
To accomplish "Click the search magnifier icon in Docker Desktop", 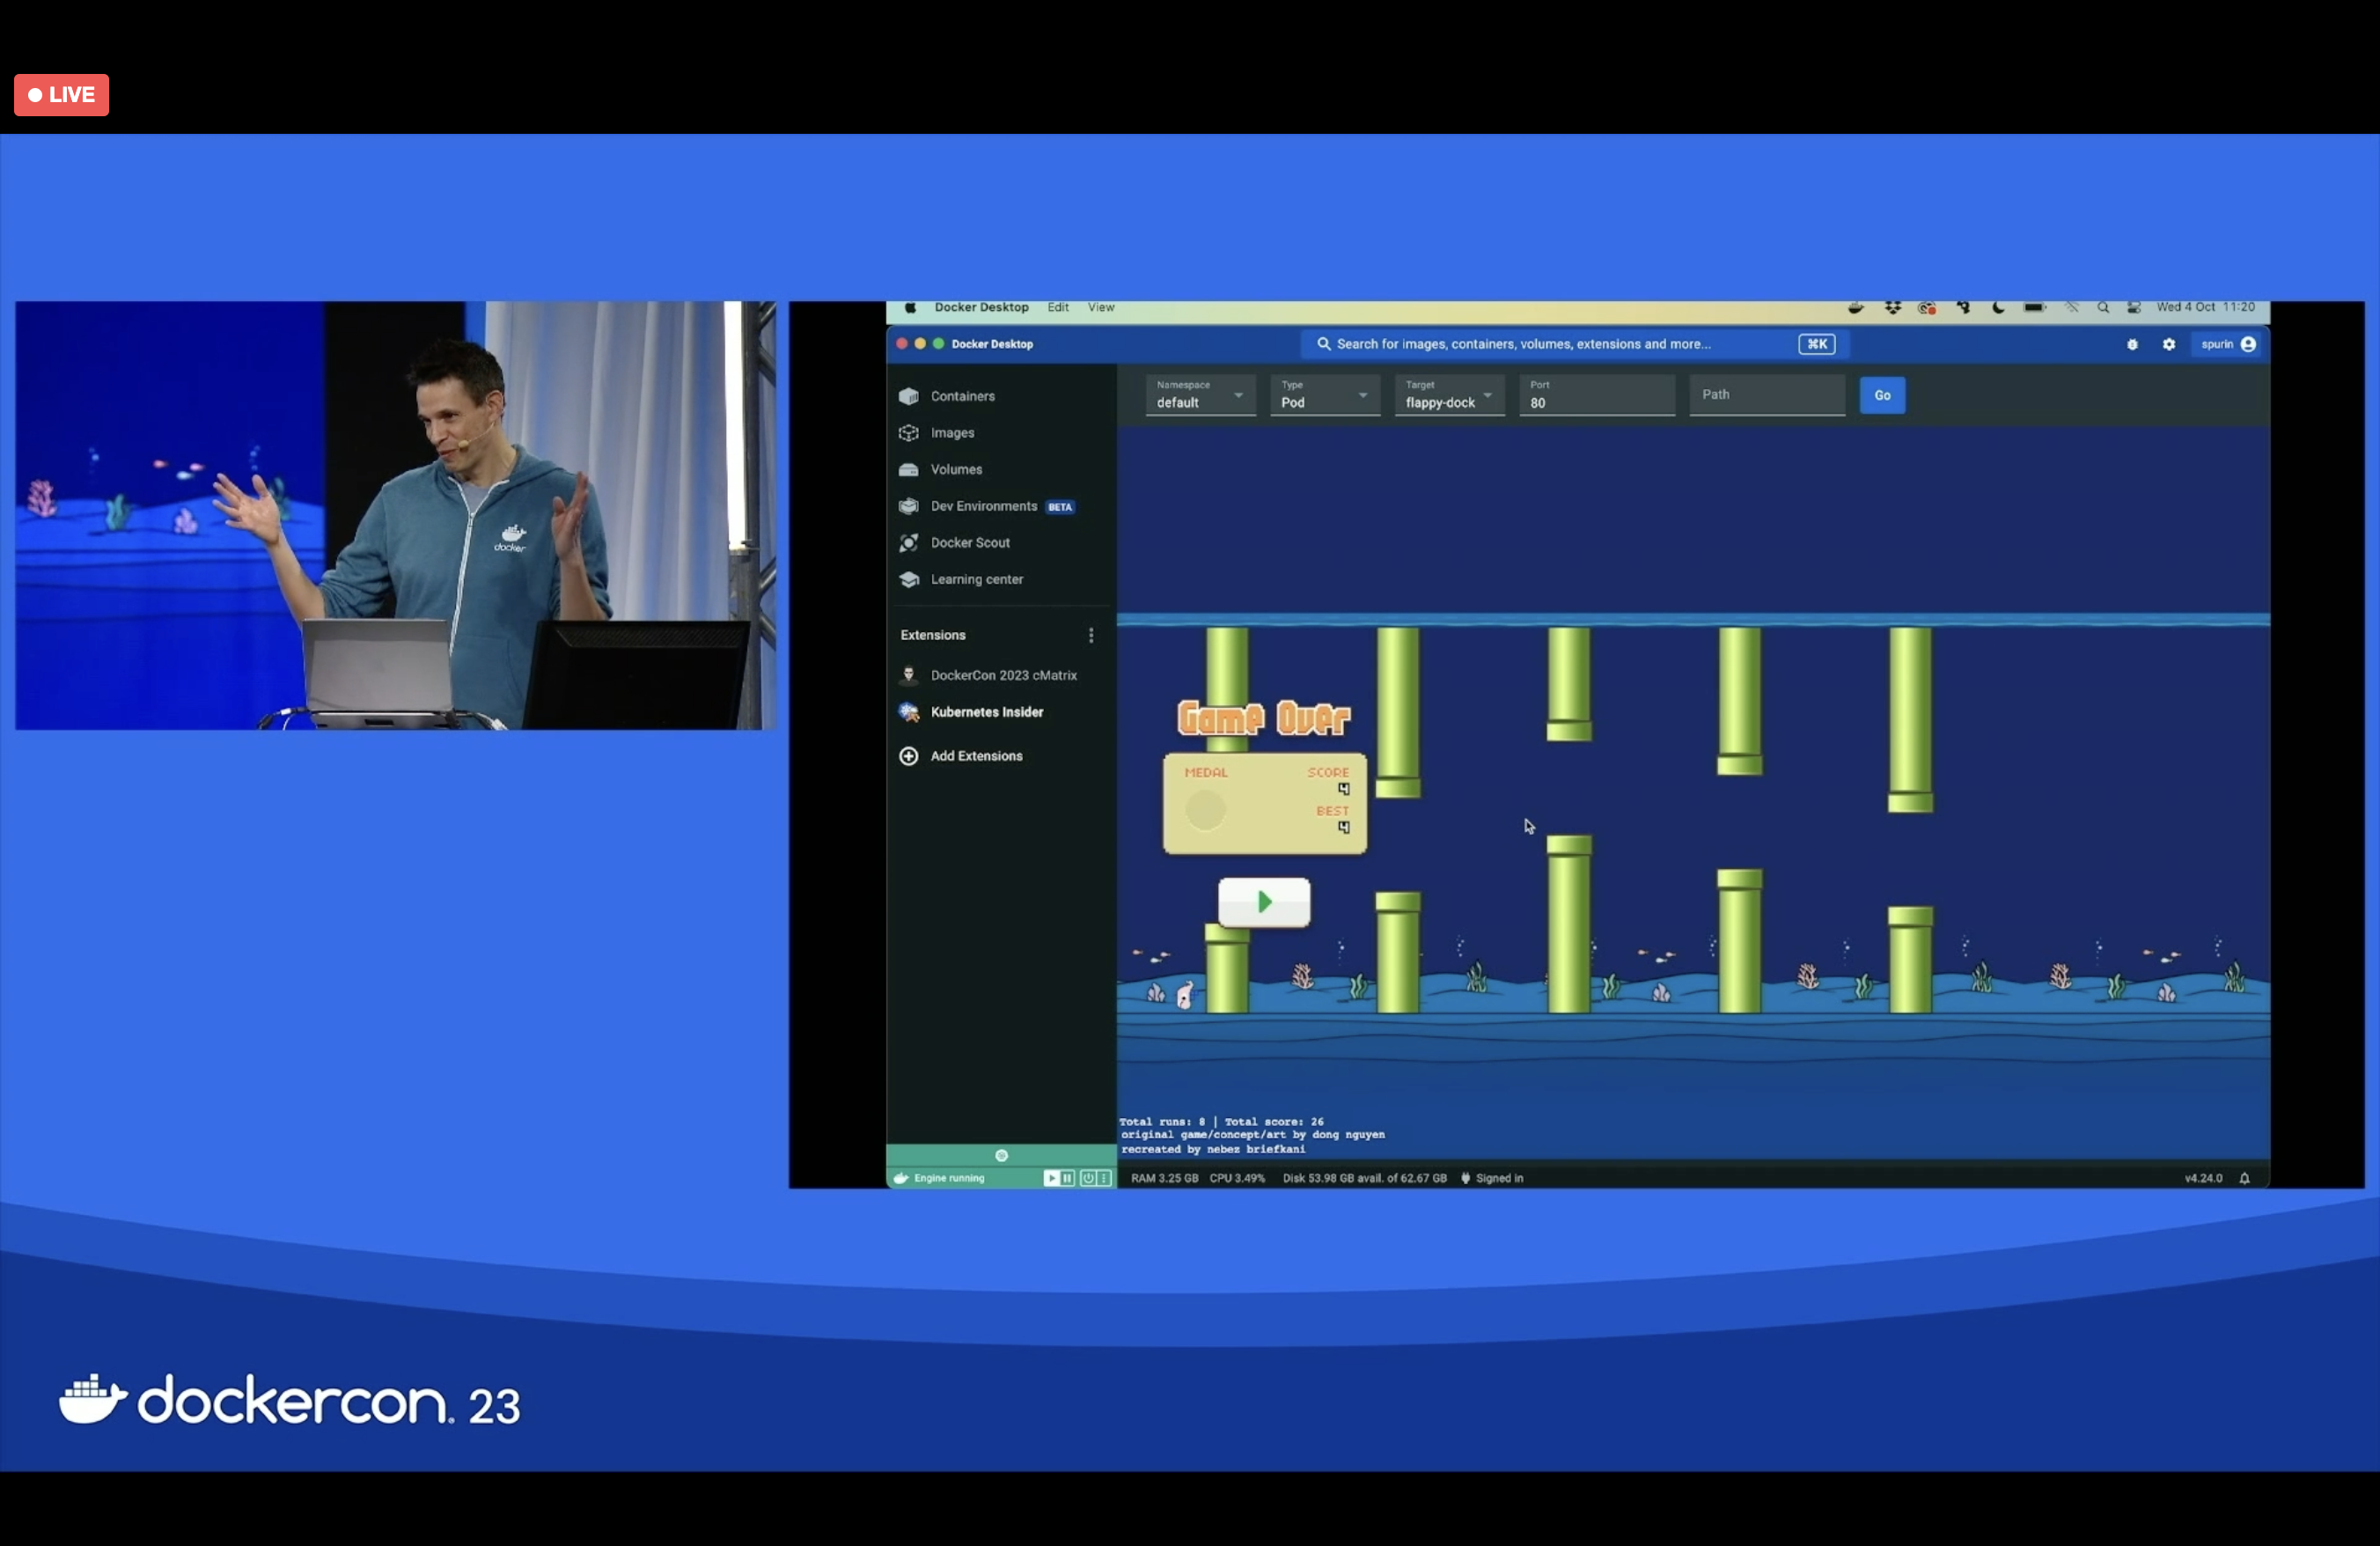I will point(1324,344).
